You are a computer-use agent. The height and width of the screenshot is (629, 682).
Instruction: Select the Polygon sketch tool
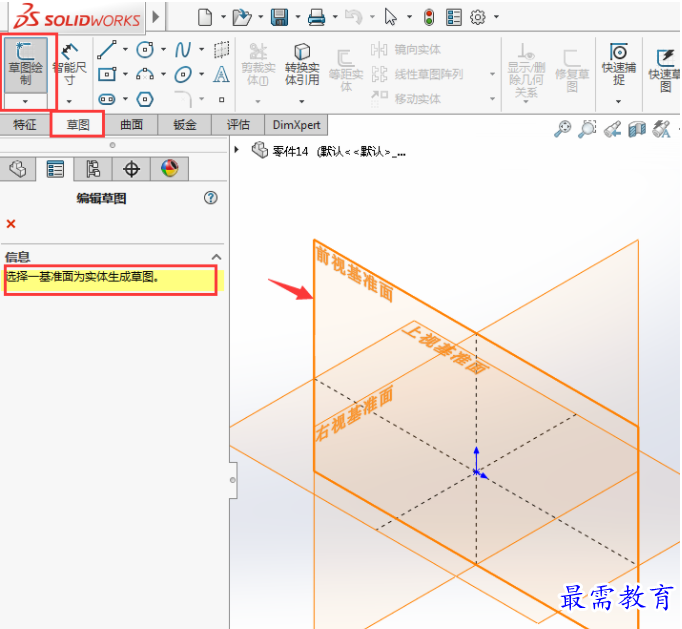(x=145, y=100)
